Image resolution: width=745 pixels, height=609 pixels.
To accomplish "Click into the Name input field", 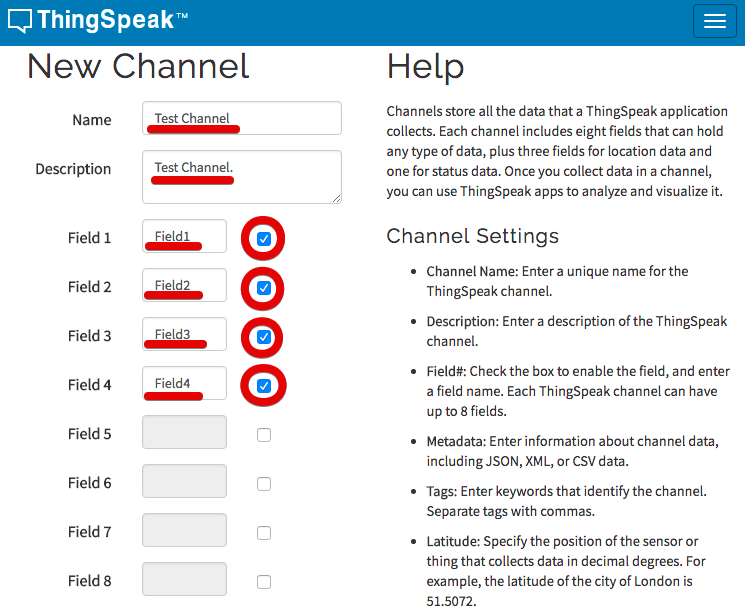I will click(x=242, y=118).
